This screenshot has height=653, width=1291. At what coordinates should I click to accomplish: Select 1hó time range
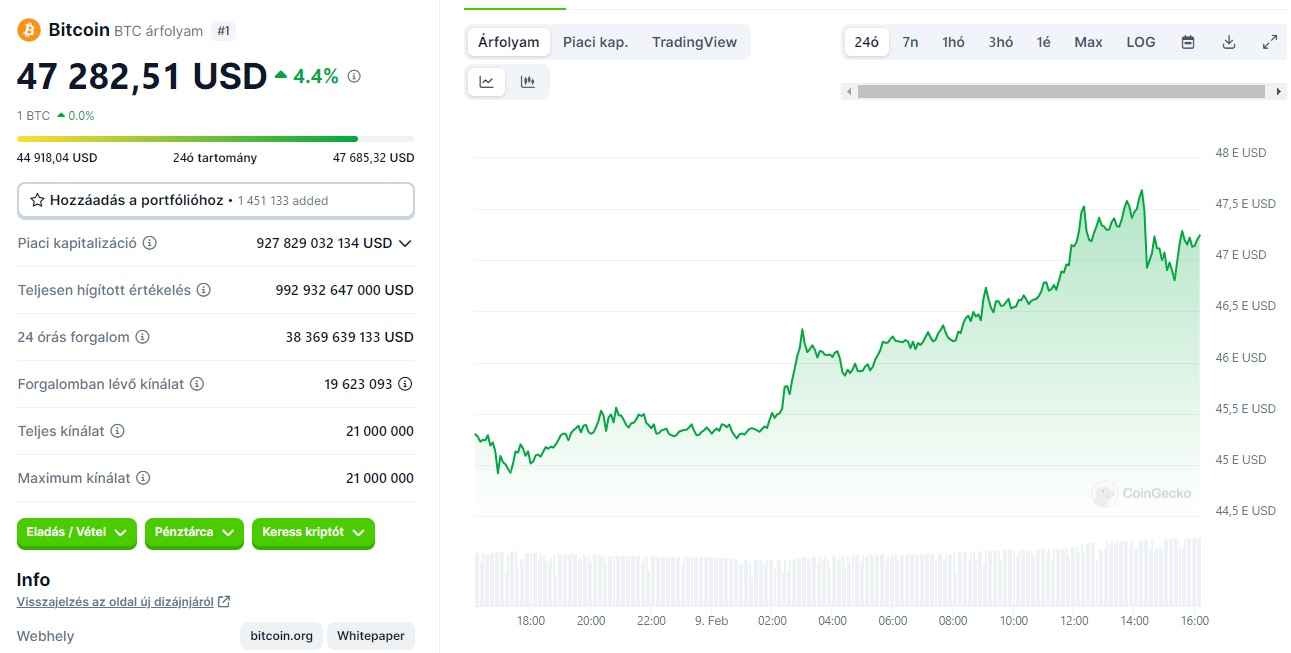click(953, 42)
